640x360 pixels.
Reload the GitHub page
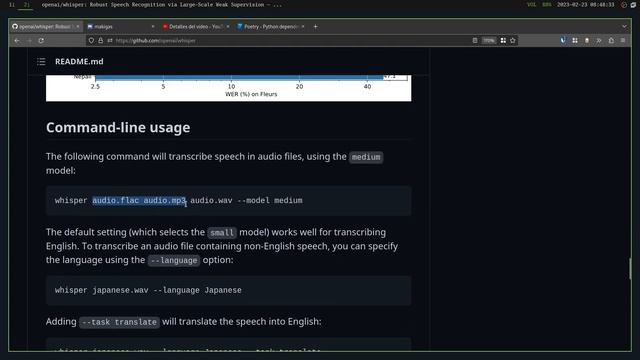[41, 40]
